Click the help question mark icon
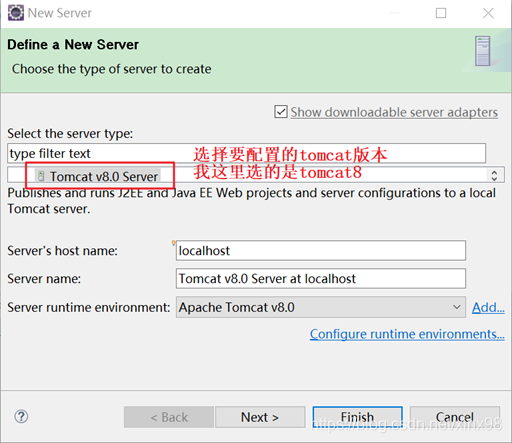 pyautogui.click(x=21, y=416)
